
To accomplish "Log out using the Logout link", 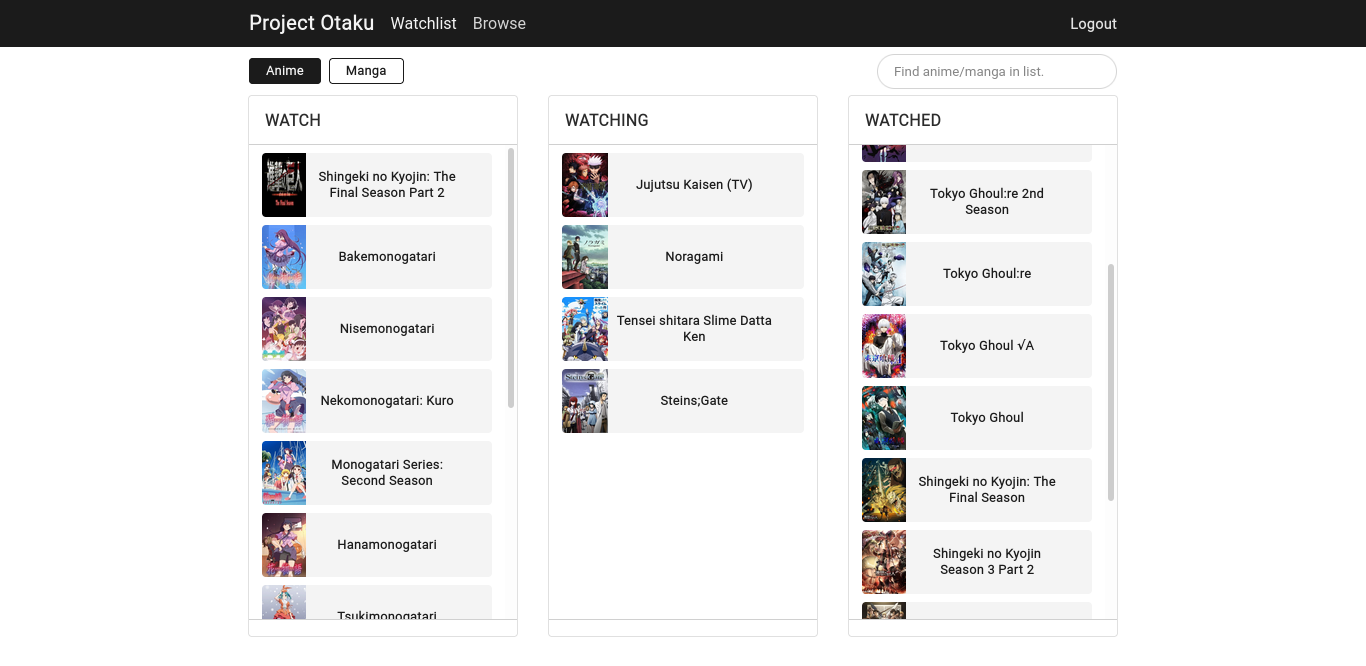I will [1093, 24].
